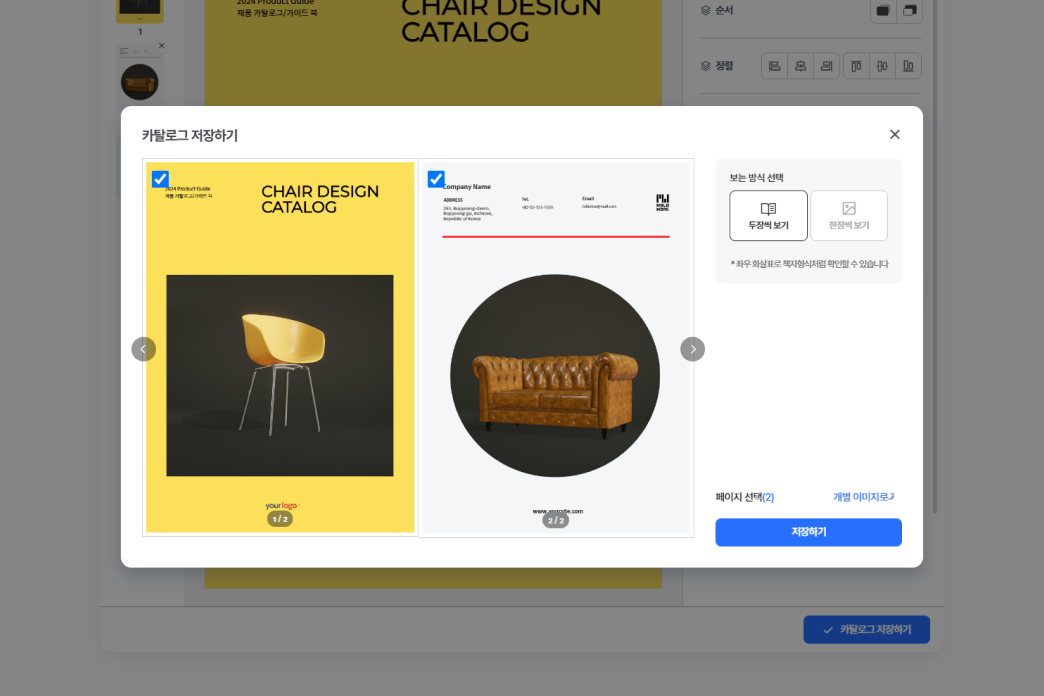Image resolution: width=1044 pixels, height=696 pixels.
Task: Select the sofa page thumbnail in sidebar
Action: 139,81
